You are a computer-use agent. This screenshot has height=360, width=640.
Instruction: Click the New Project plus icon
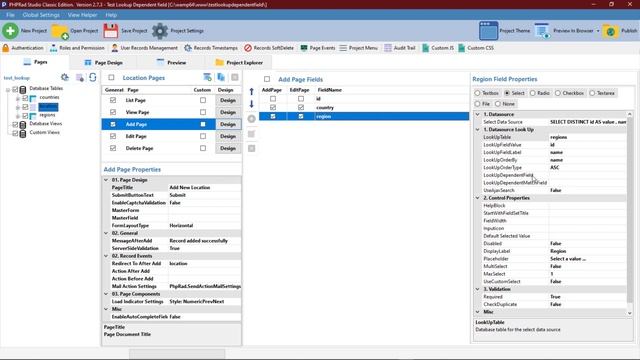tap(10, 31)
